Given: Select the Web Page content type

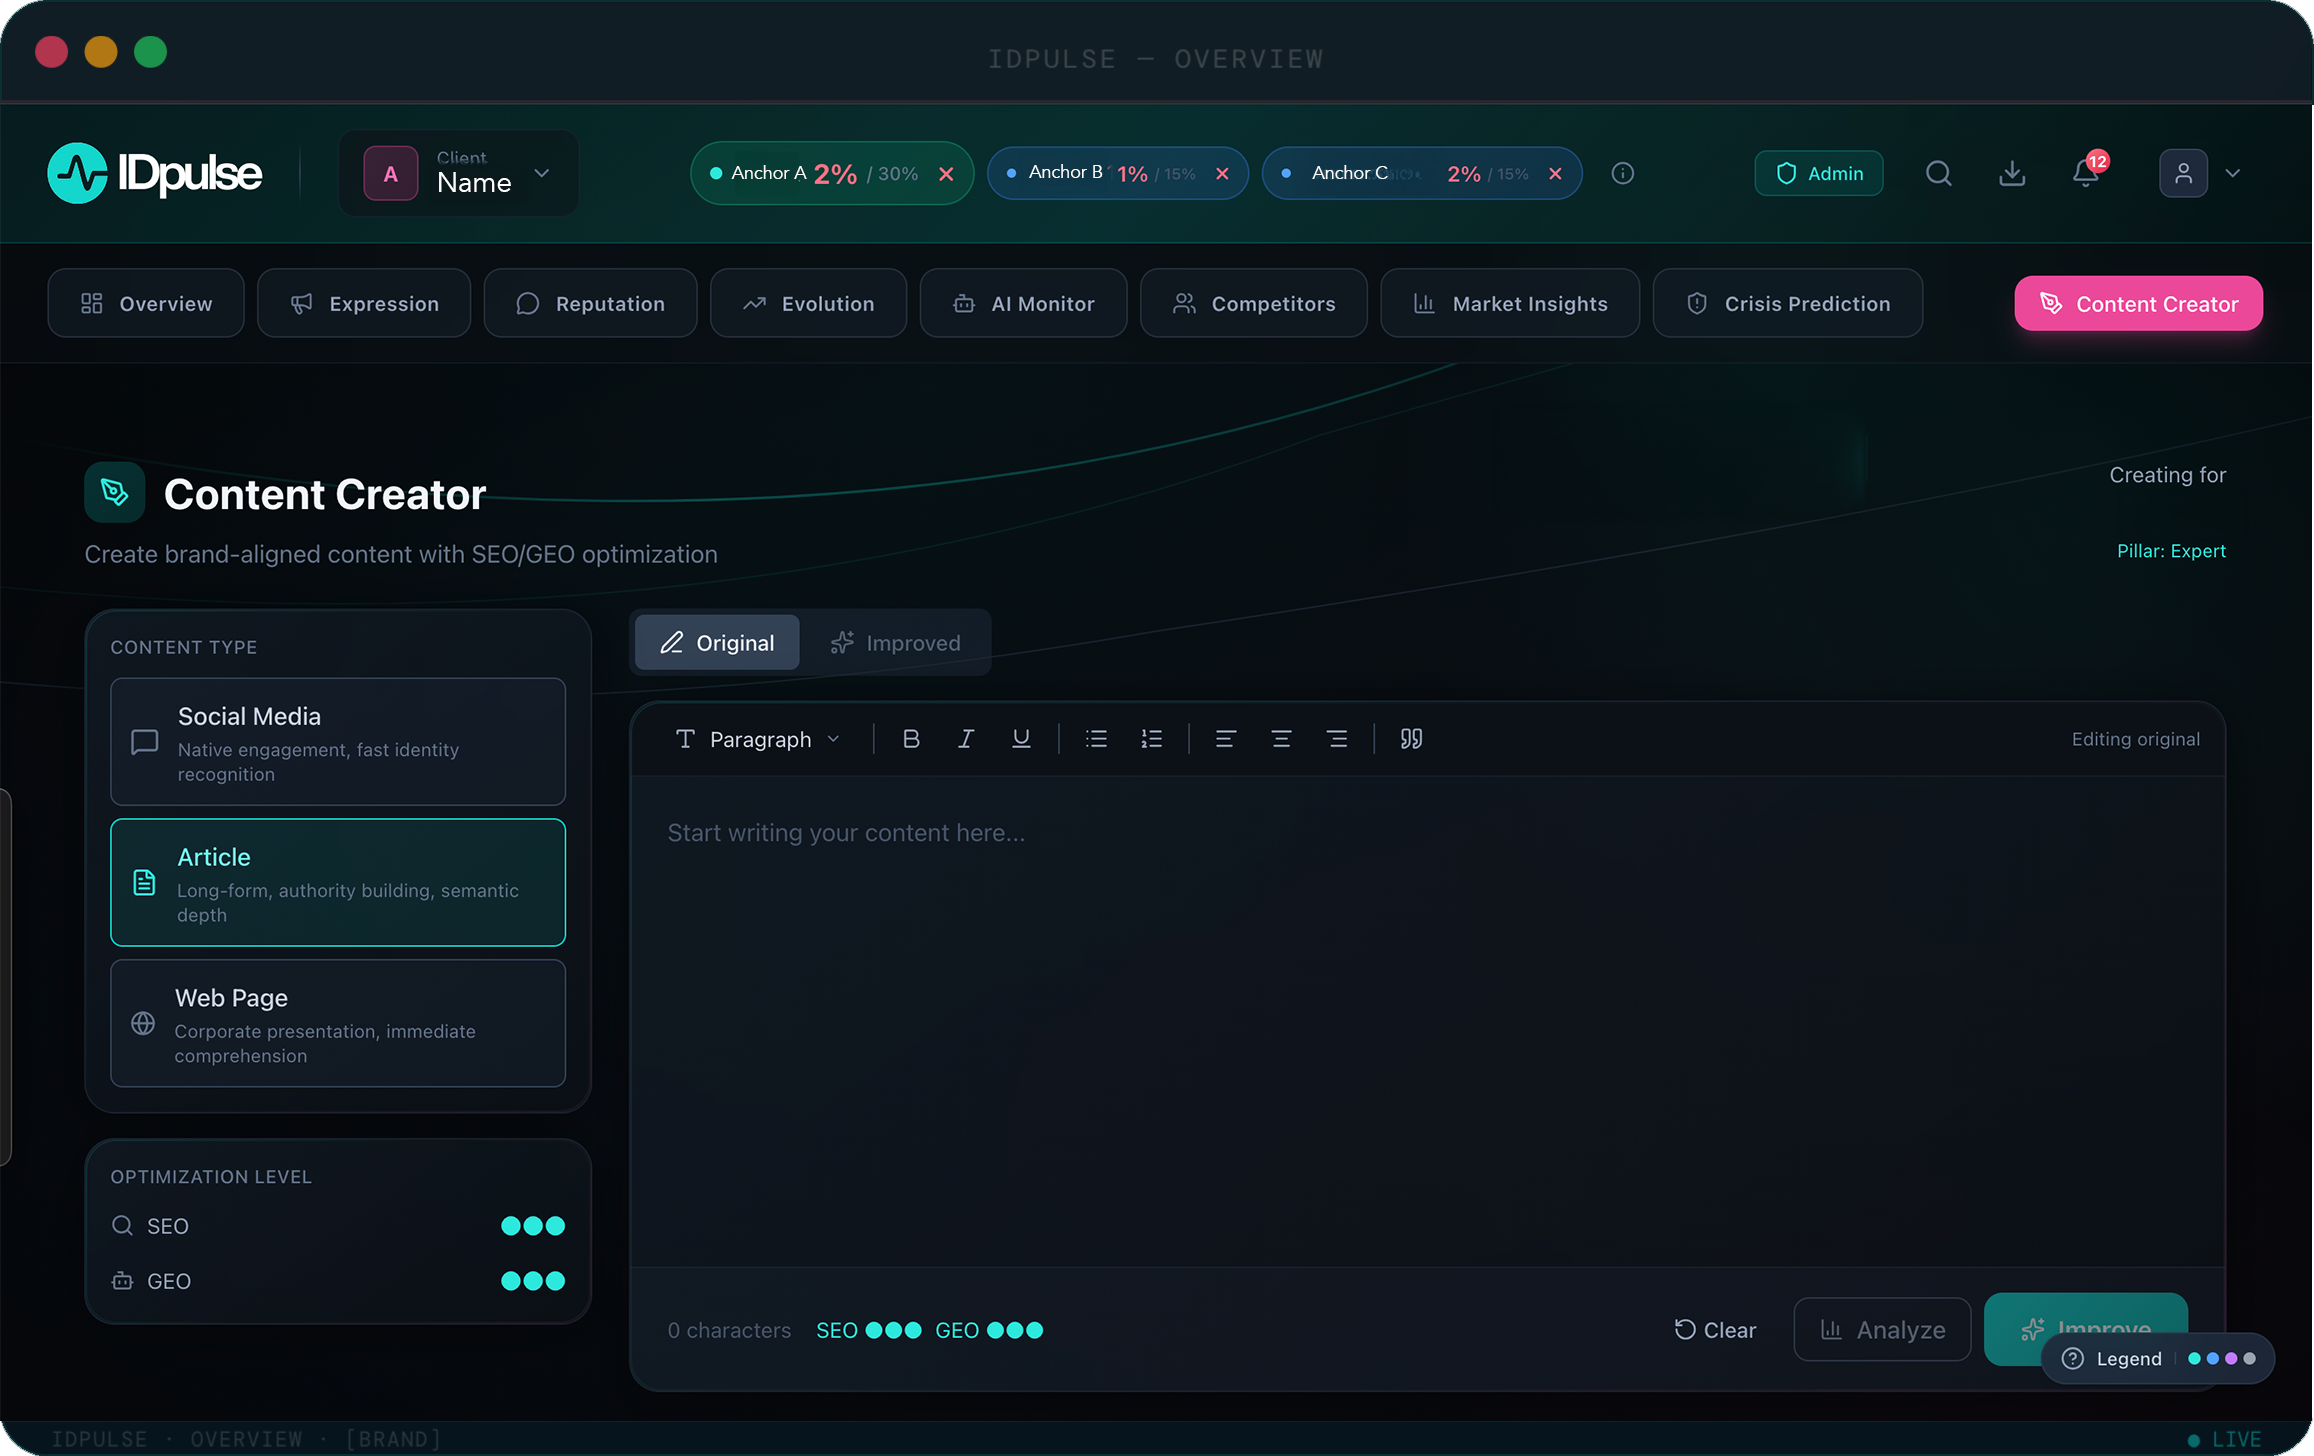Looking at the screenshot, I should click(x=338, y=1024).
